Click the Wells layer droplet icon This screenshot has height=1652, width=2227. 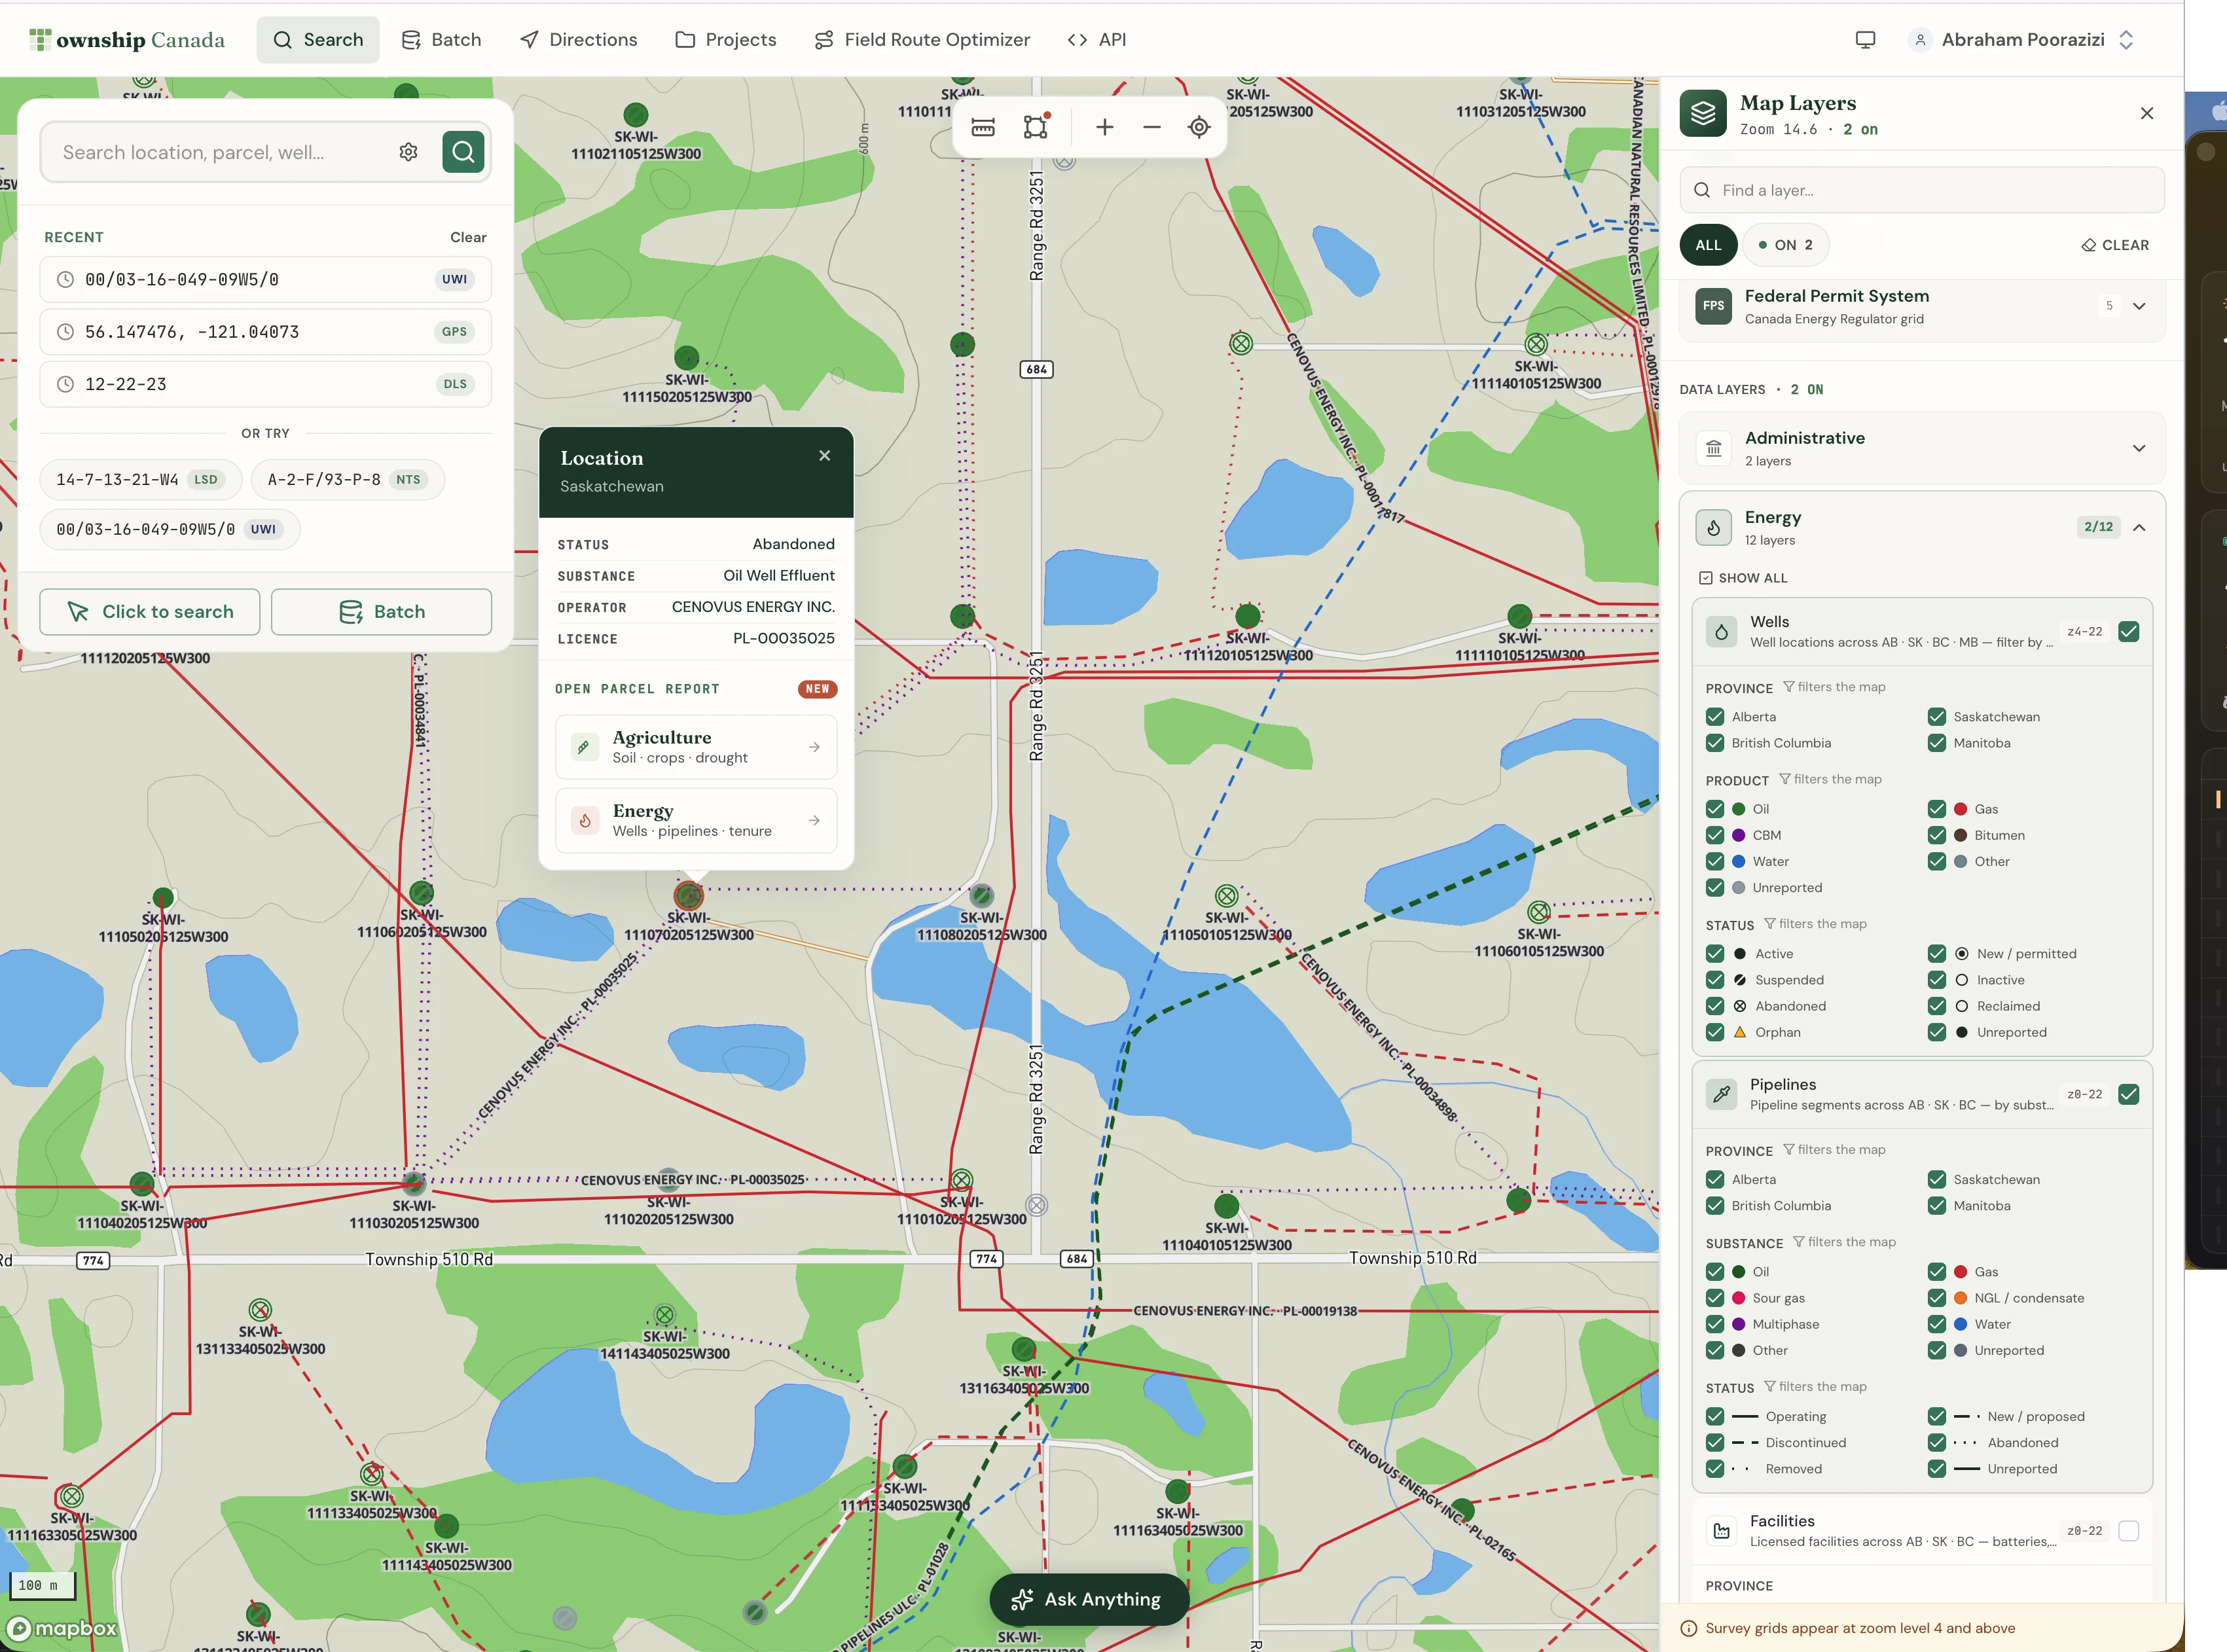coord(1721,632)
